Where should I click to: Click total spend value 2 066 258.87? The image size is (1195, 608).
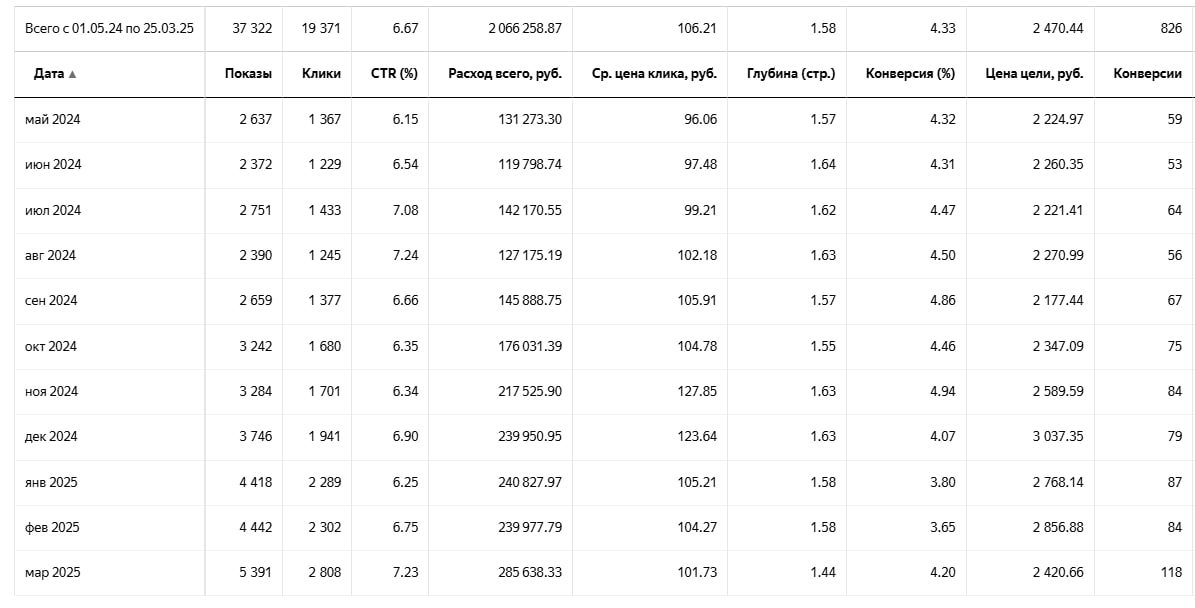pos(525,28)
